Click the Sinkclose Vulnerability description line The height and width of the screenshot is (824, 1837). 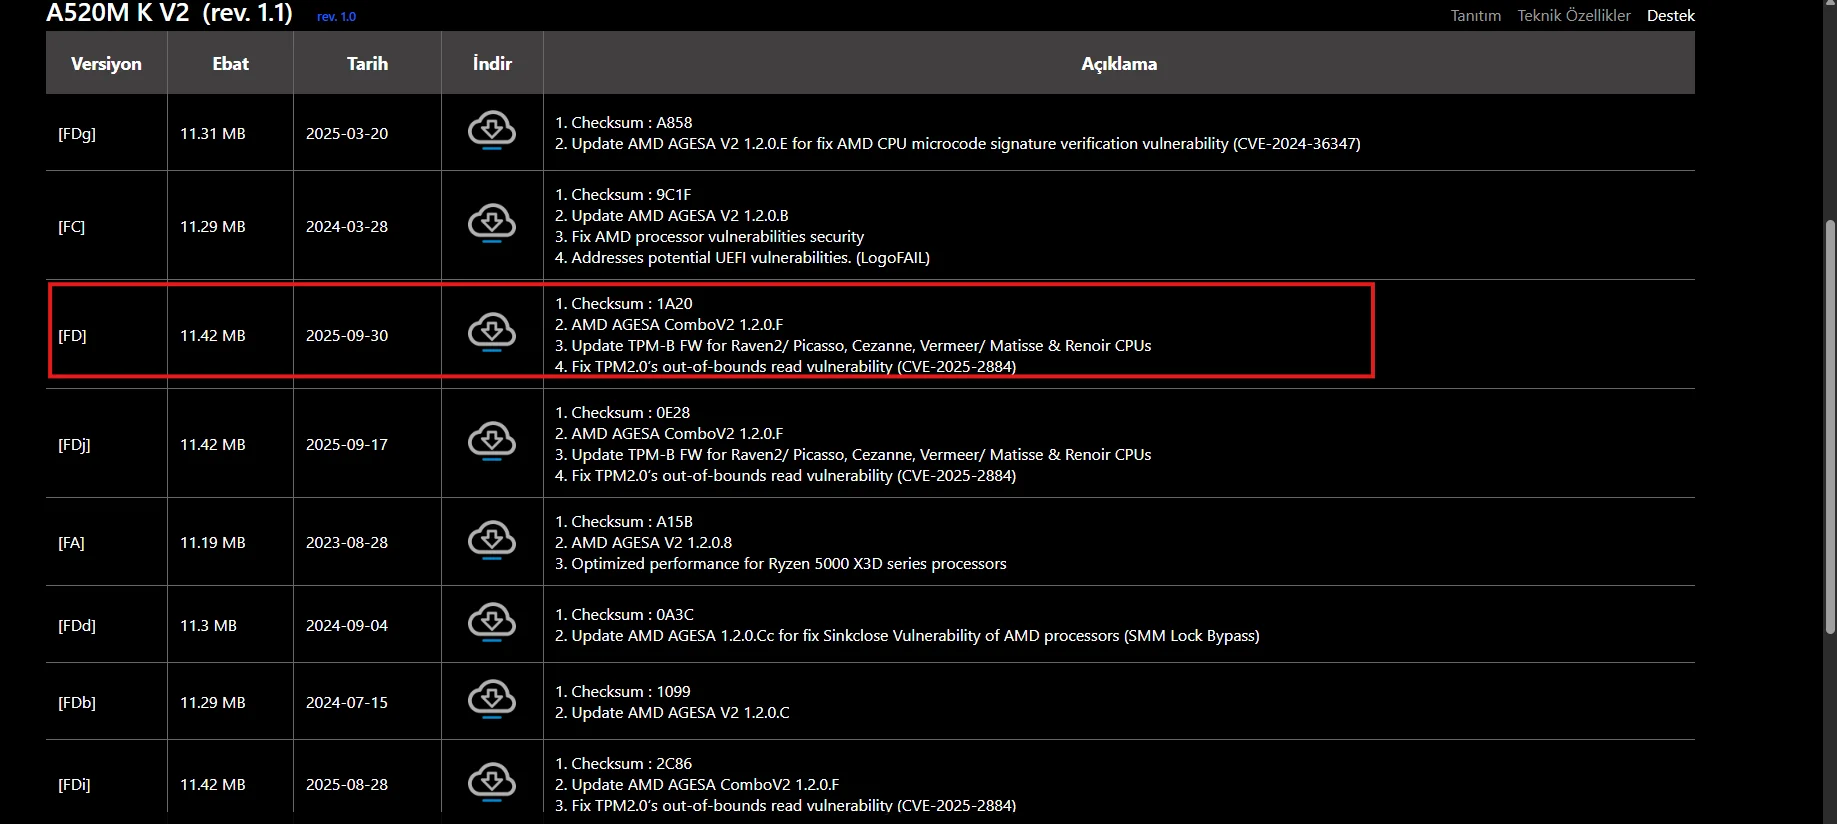click(907, 635)
